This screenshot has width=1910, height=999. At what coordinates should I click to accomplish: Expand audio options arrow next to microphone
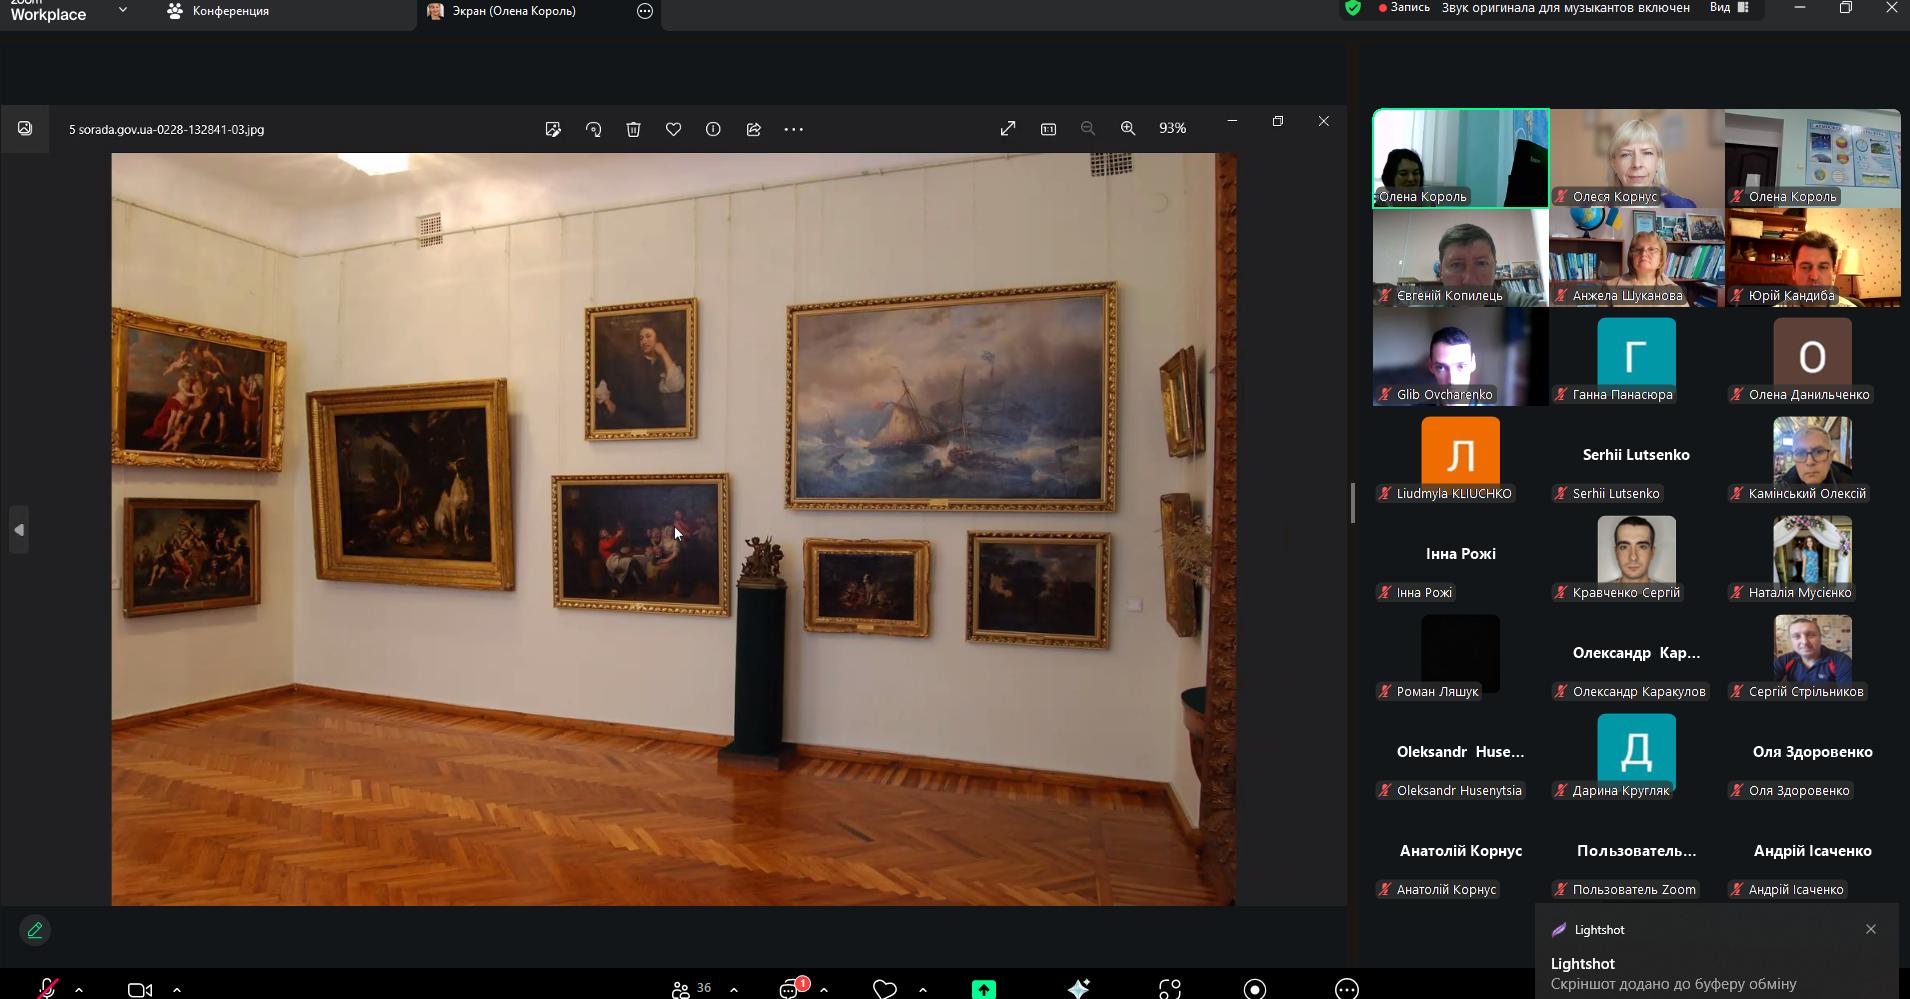79,989
